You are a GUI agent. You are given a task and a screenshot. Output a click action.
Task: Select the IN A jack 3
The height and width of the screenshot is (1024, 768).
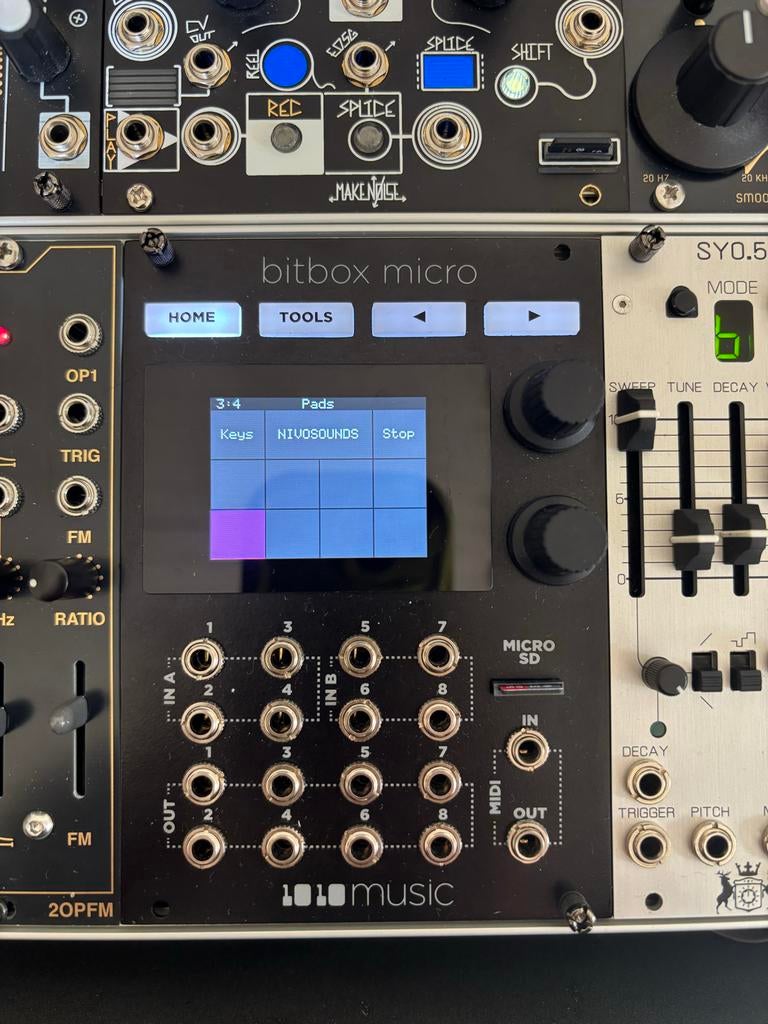282,657
